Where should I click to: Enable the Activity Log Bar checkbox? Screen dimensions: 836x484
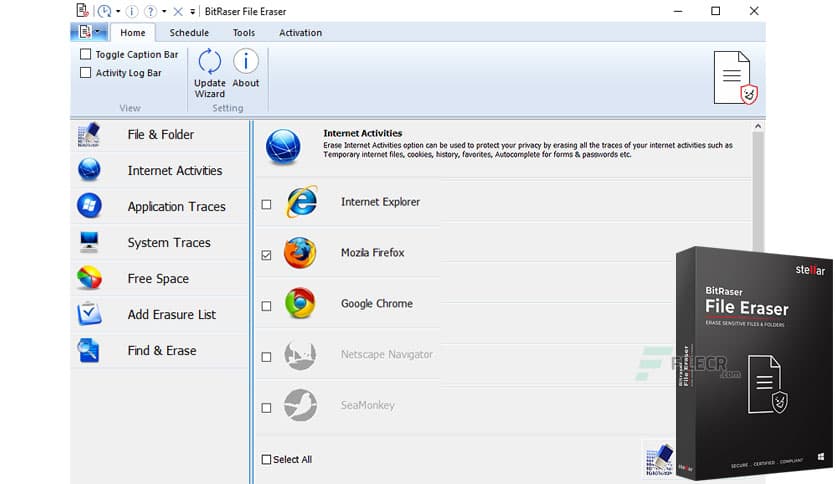tap(85, 72)
